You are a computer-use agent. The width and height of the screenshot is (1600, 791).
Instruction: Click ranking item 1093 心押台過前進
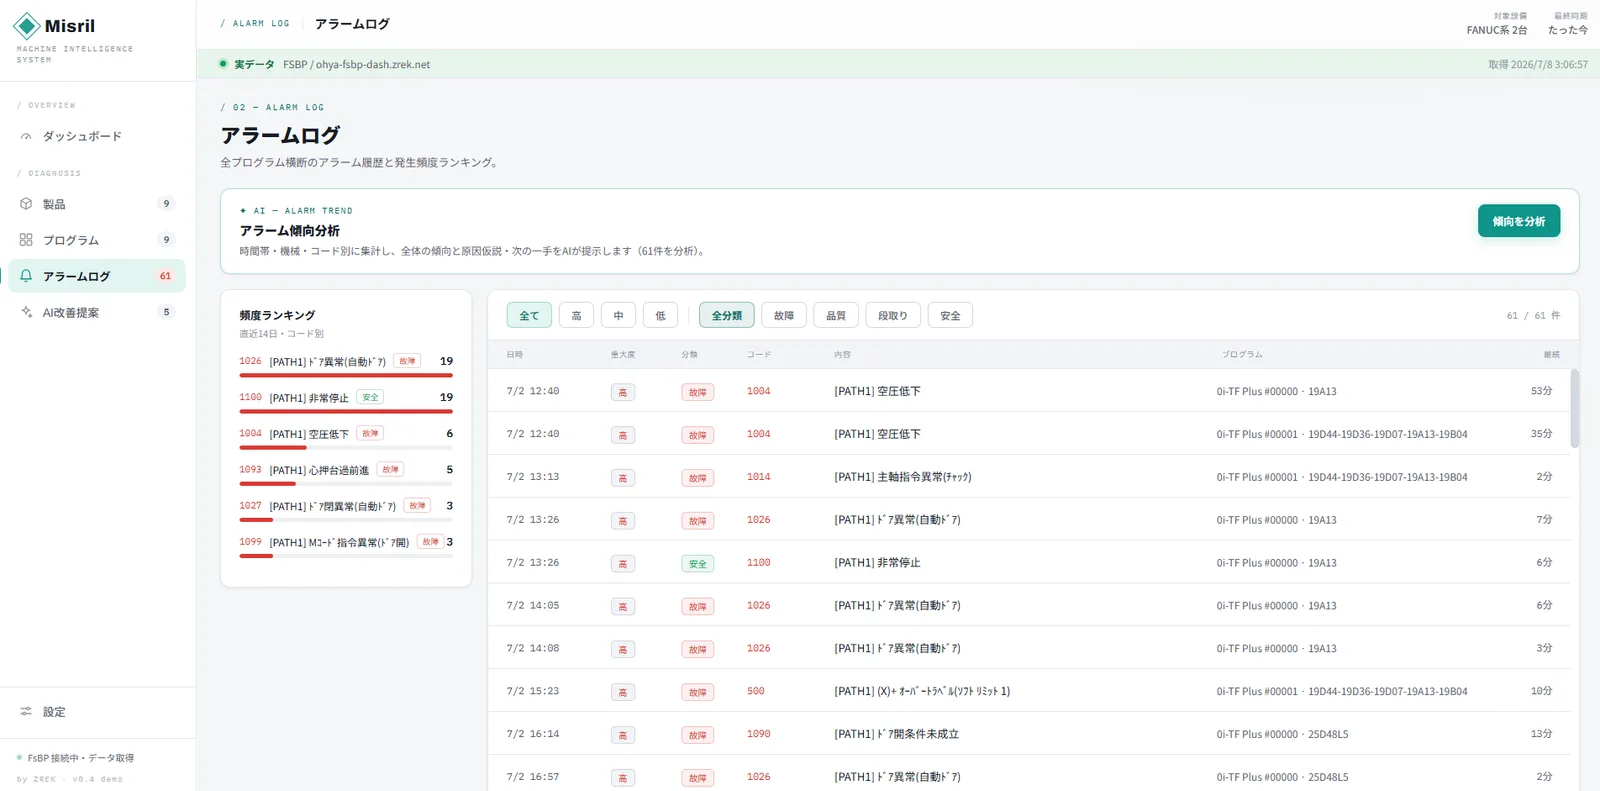coord(346,474)
